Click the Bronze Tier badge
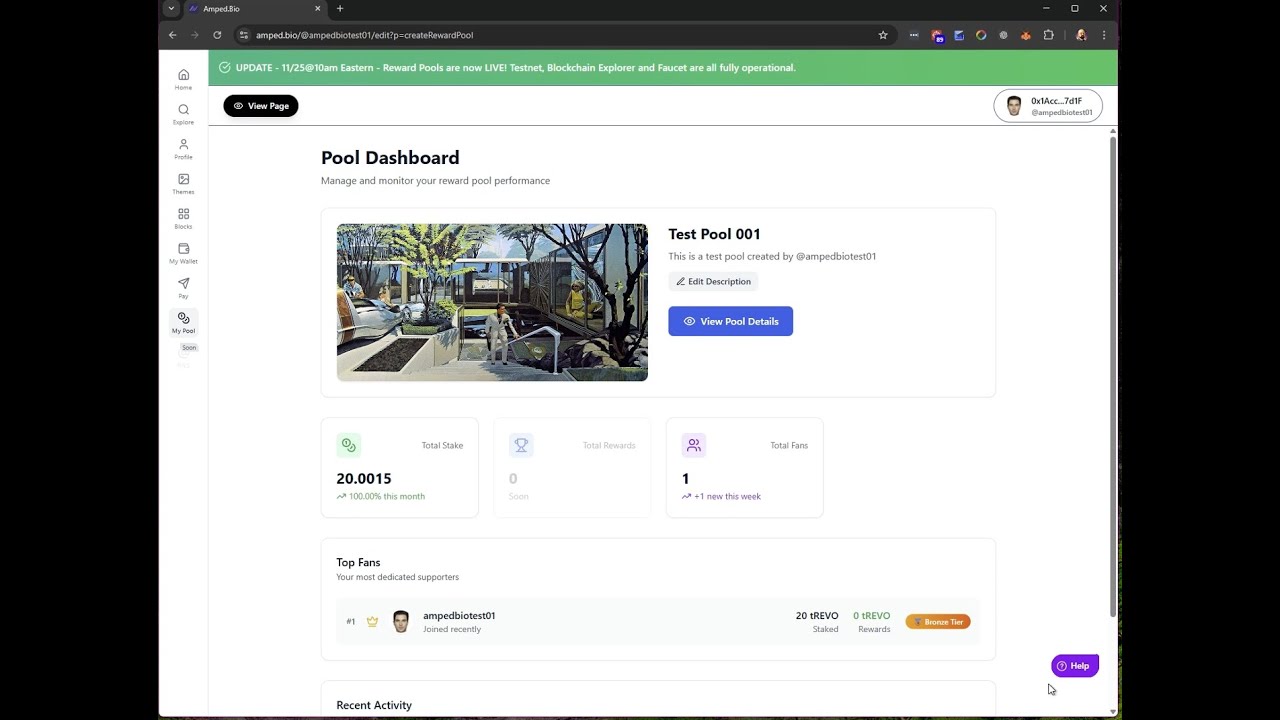This screenshot has width=1280, height=720. click(938, 622)
